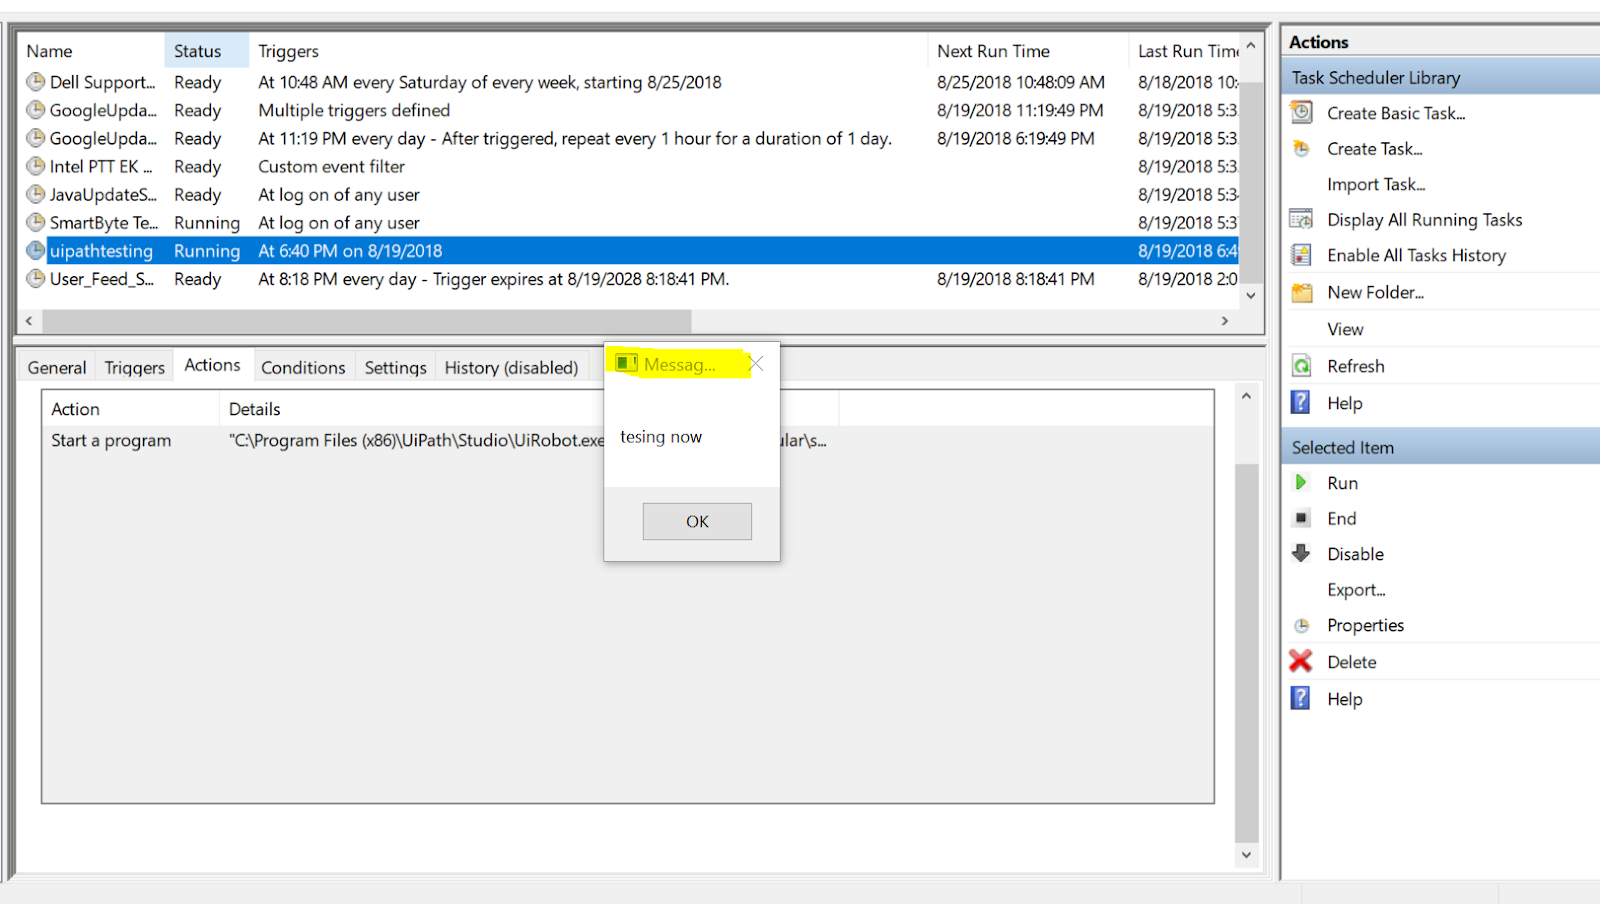Close the message popup with its X

point(755,363)
